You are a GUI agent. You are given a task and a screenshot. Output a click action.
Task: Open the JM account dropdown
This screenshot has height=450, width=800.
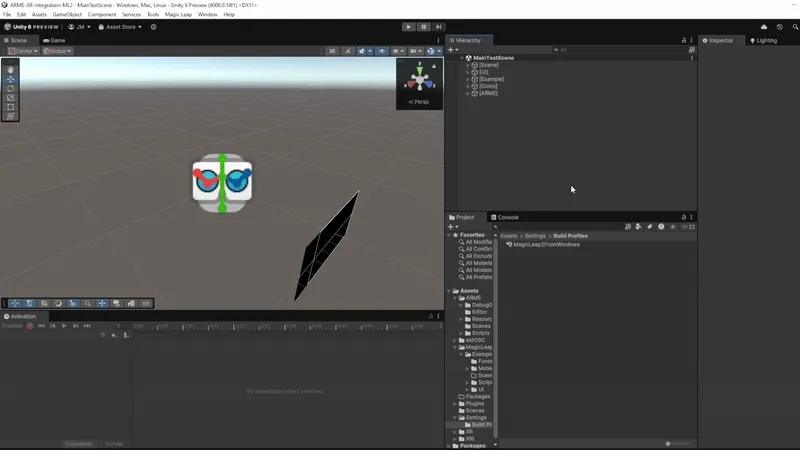click(80, 27)
